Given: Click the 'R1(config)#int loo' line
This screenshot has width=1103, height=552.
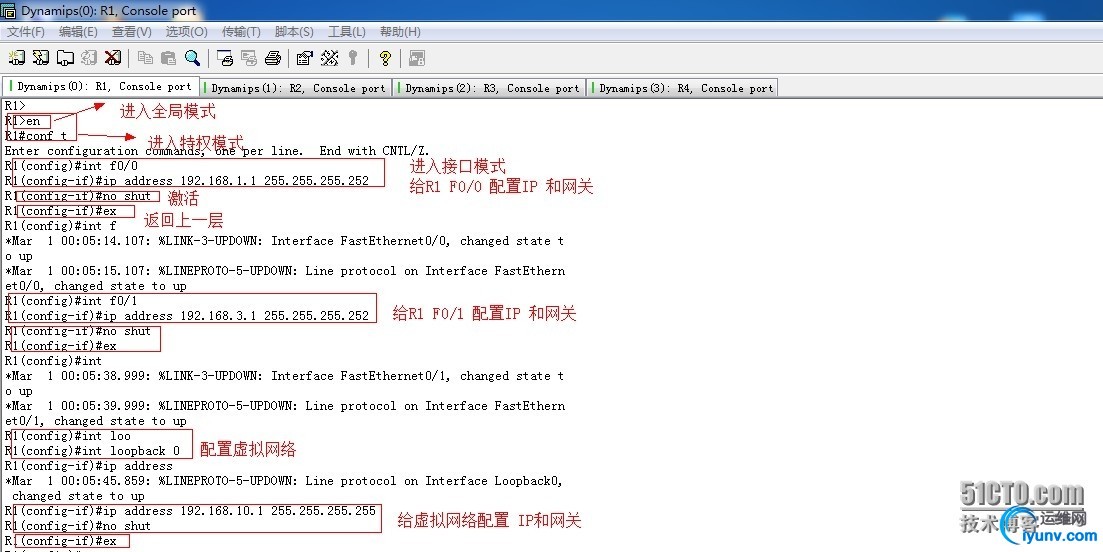Looking at the screenshot, I should click(68, 436).
